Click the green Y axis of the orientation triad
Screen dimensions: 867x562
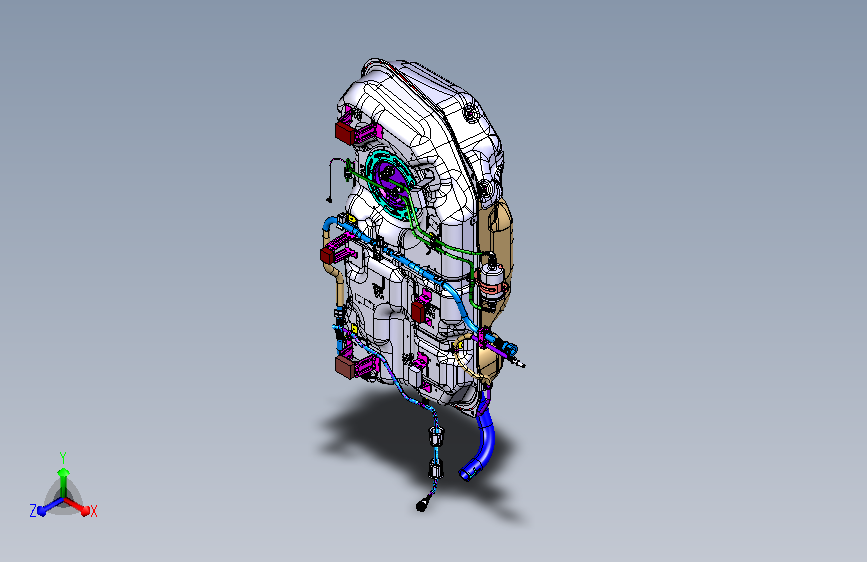point(63,481)
